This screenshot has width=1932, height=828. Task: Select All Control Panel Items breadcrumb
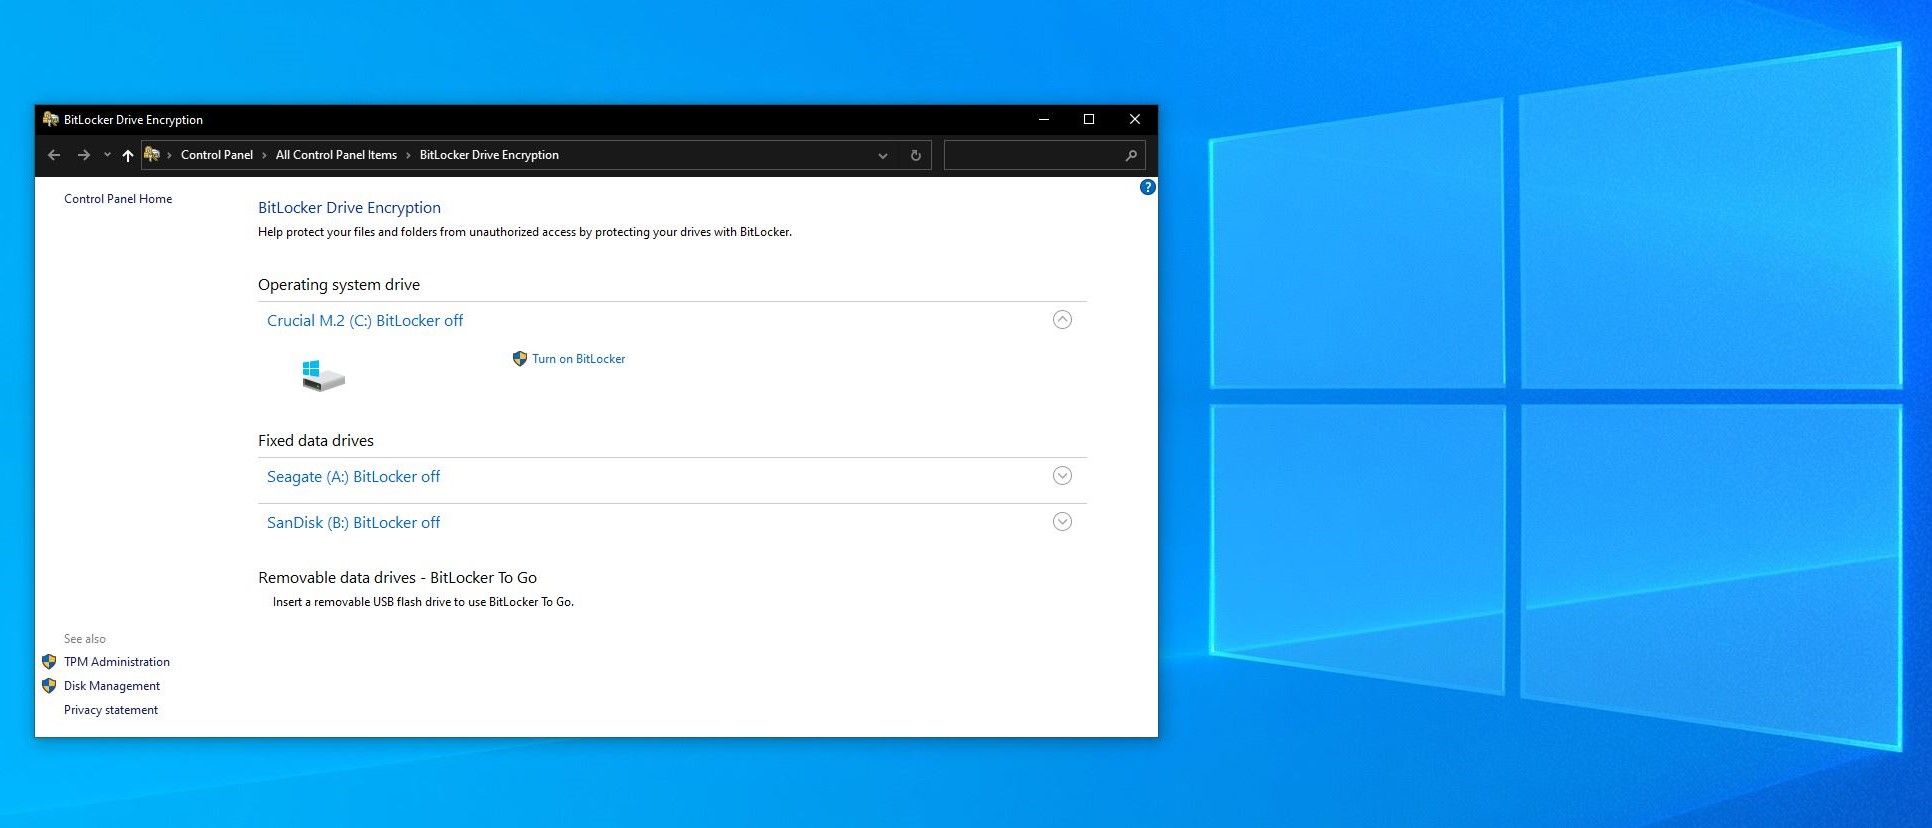coord(336,155)
